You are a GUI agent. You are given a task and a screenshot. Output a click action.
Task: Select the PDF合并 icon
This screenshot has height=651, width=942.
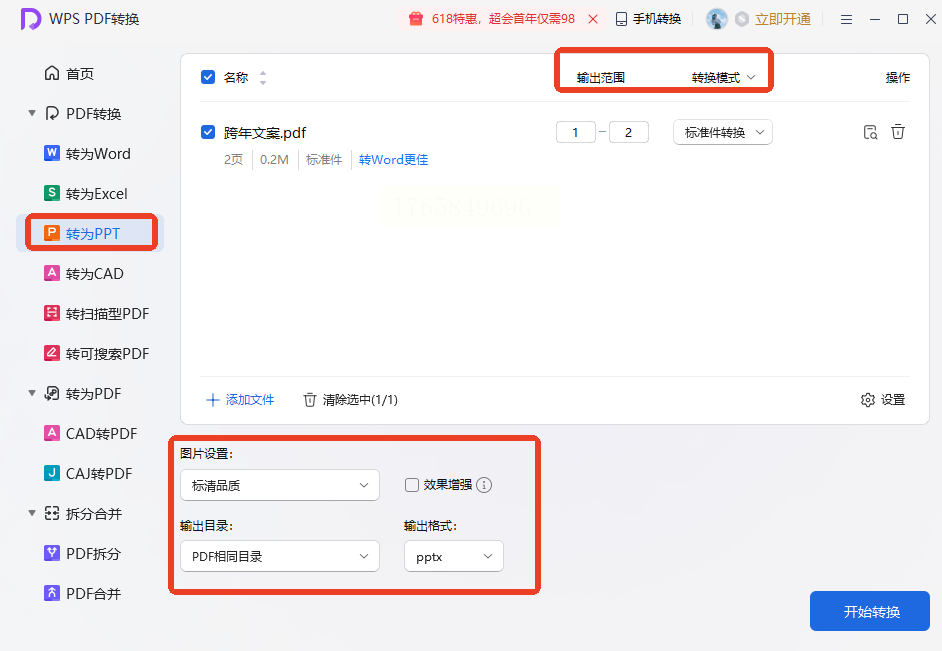(x=52, y=593)
